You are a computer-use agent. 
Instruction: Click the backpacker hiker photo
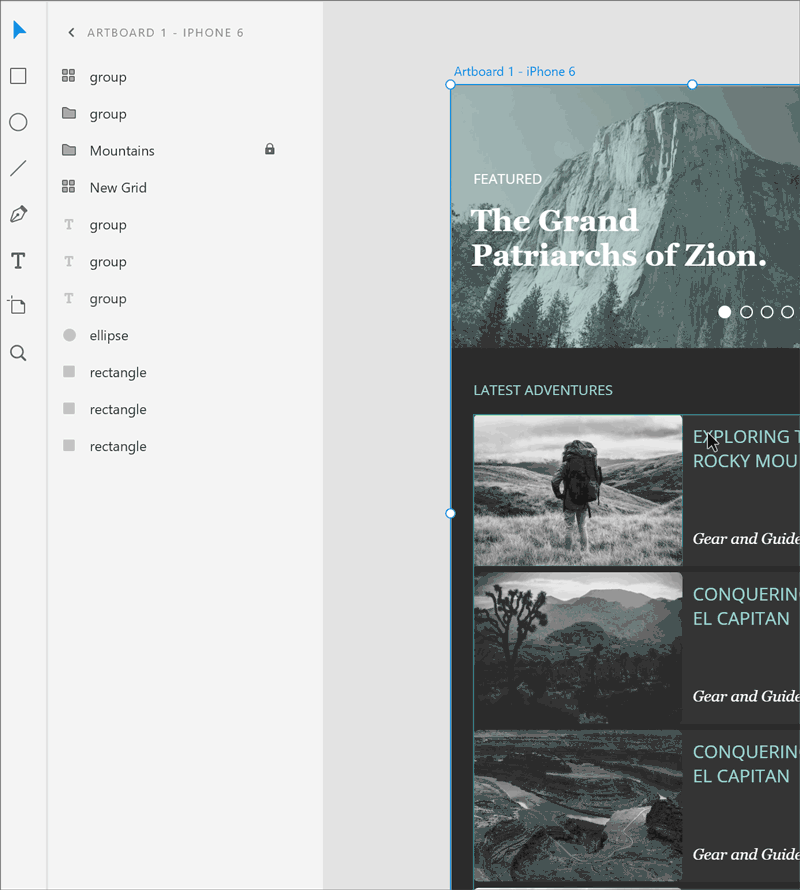point(578,490)
